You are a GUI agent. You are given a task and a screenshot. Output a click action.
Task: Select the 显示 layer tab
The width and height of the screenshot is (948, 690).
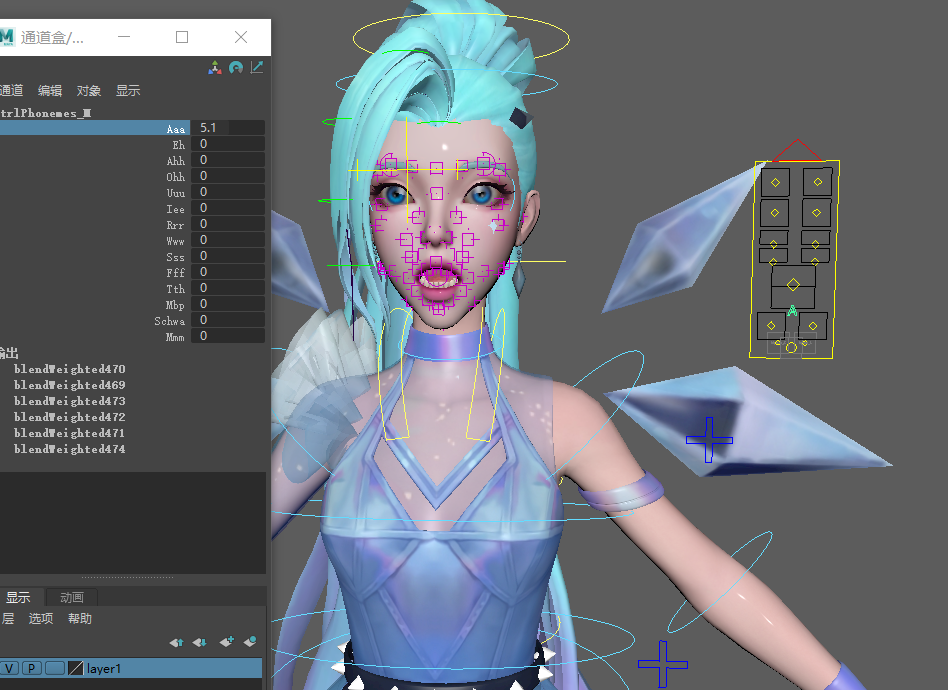[x=18, y=597]
